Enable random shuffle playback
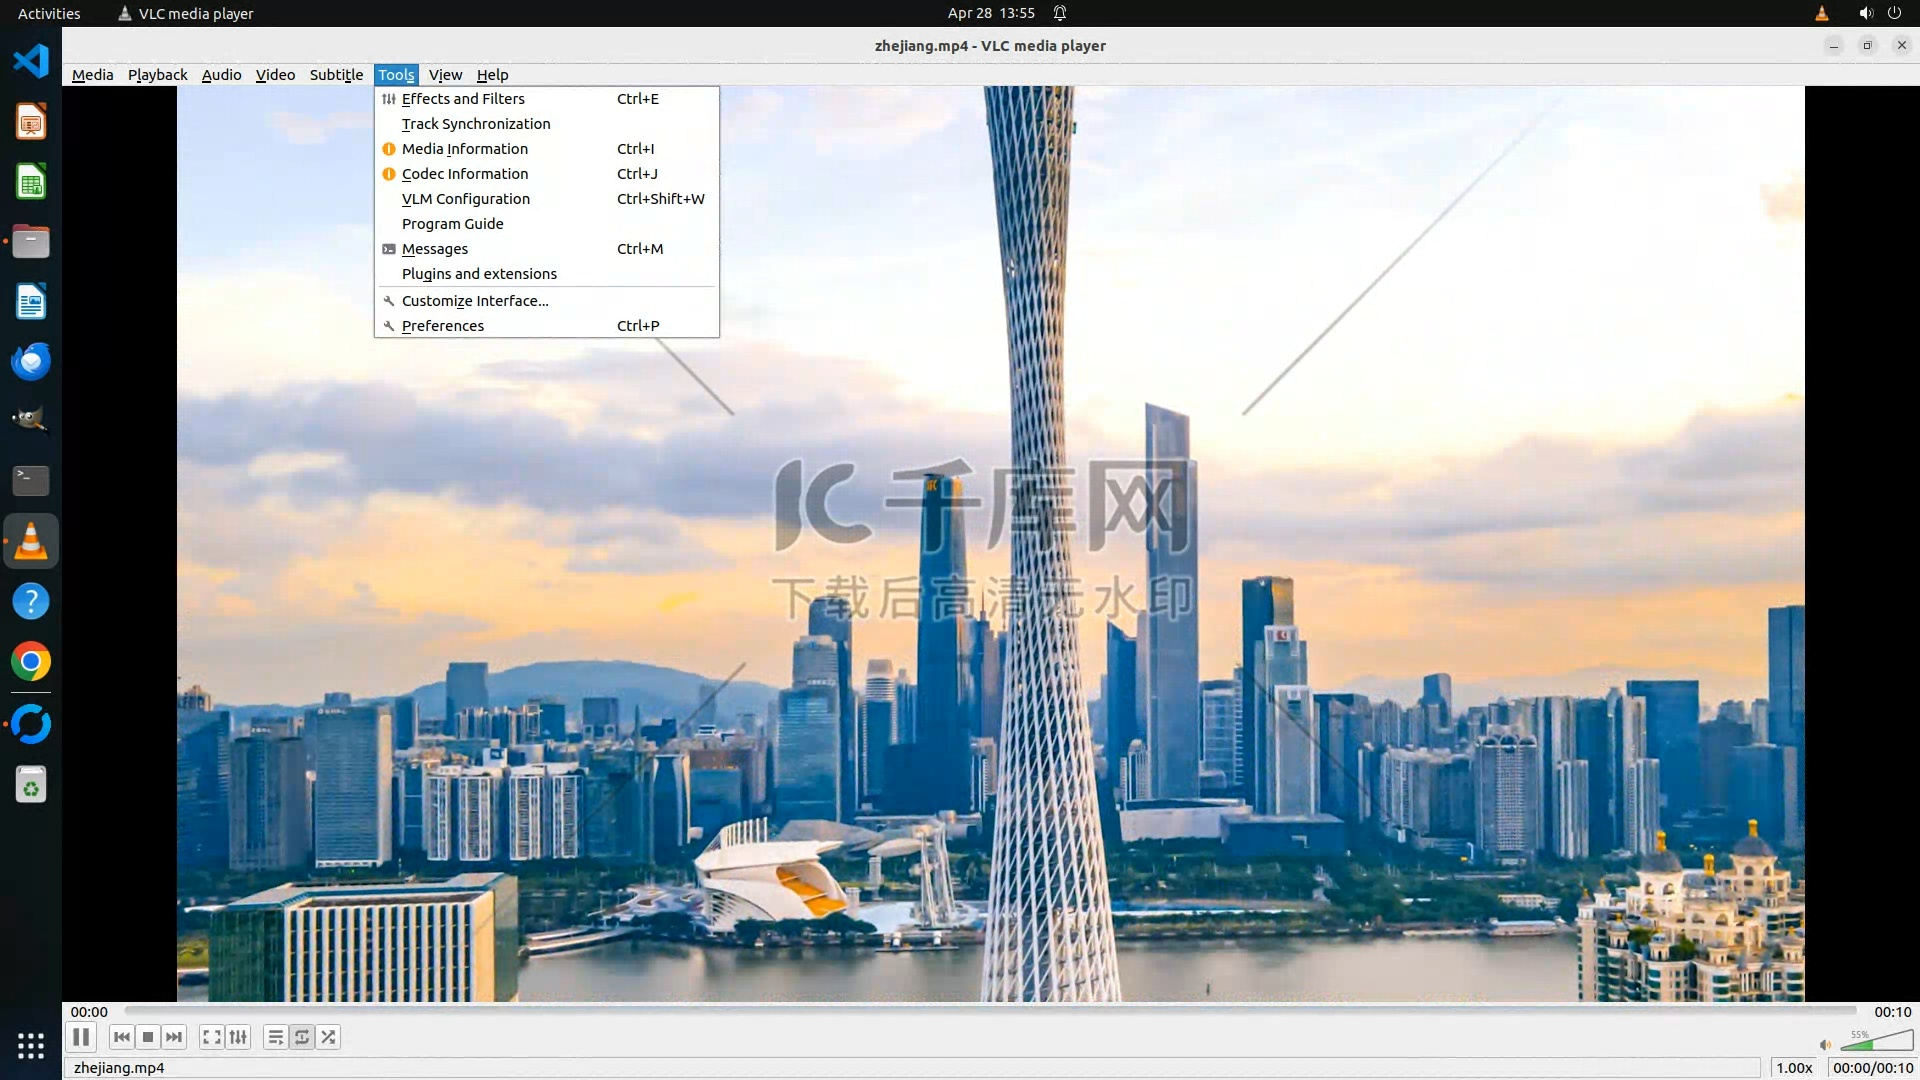 tap(328, 1037)
